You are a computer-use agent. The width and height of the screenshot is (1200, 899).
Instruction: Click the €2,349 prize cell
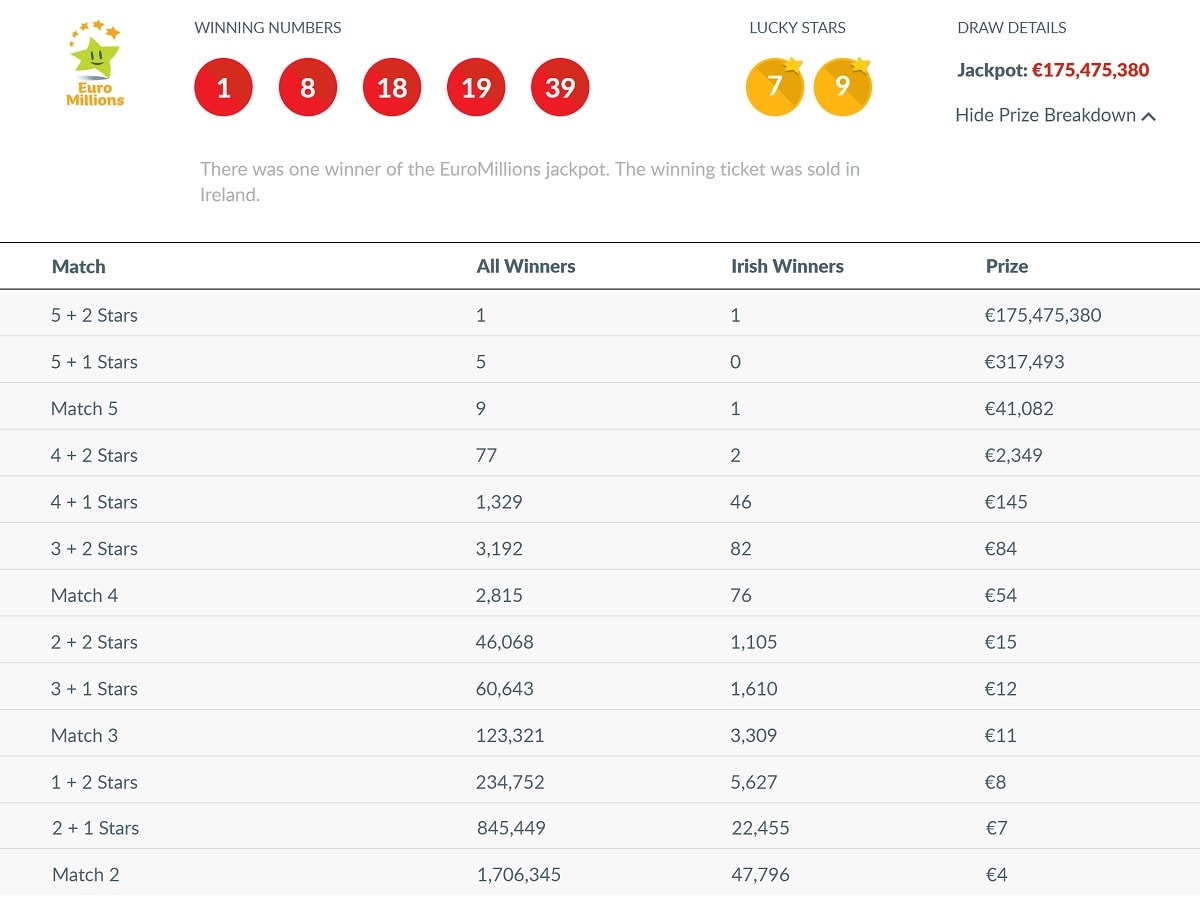[1014, 455]
